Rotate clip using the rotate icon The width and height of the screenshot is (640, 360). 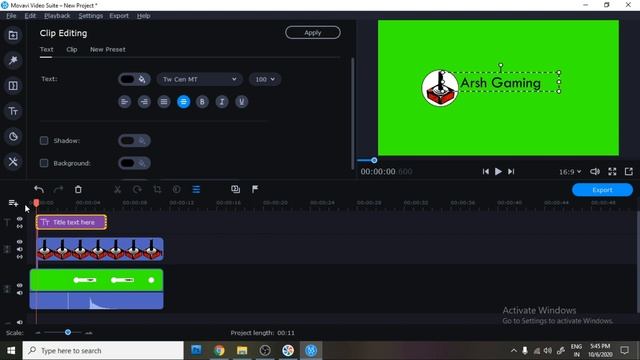click(137, 189)
